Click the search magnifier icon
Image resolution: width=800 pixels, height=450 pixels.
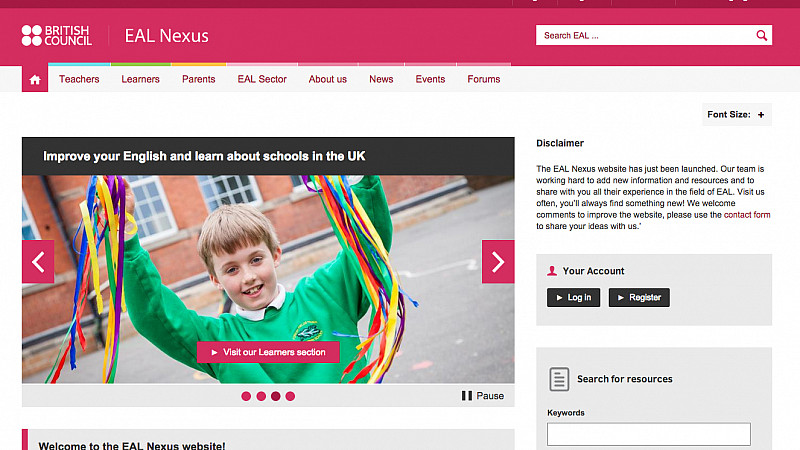[761, 35]
